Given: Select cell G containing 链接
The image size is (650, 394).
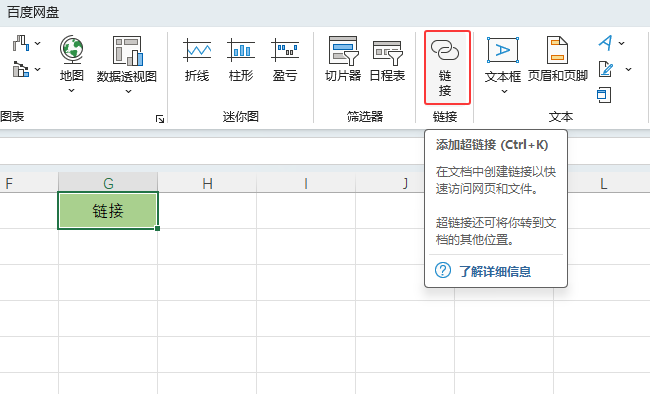Looking at the screenshot, I should click(108, 211).
